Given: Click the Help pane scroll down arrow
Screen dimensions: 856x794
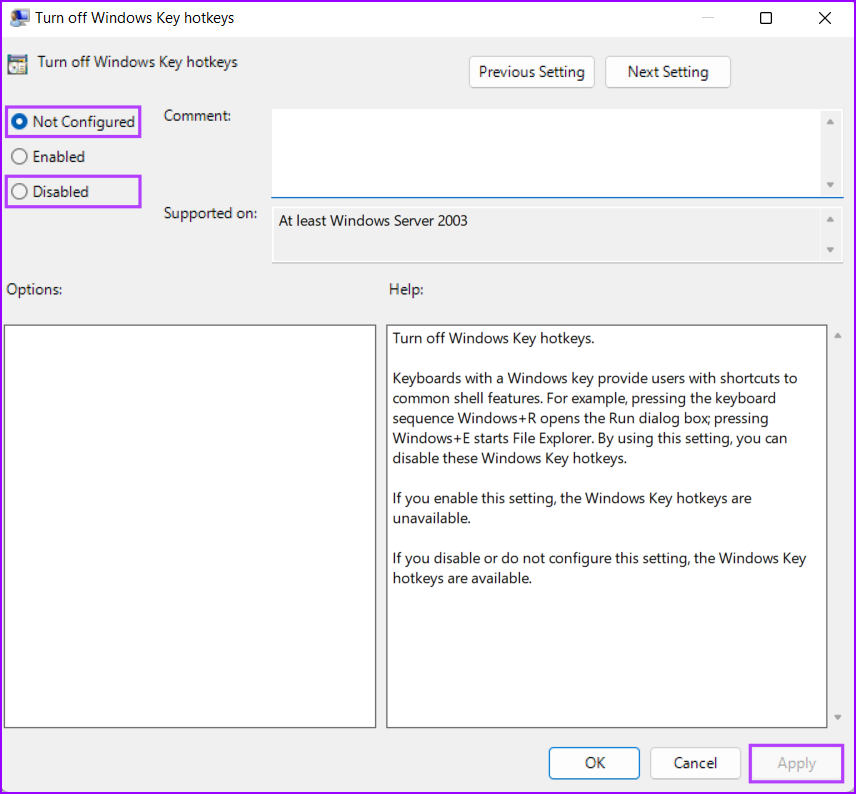Looking at the screenshot, I should (x=838, y=718).
